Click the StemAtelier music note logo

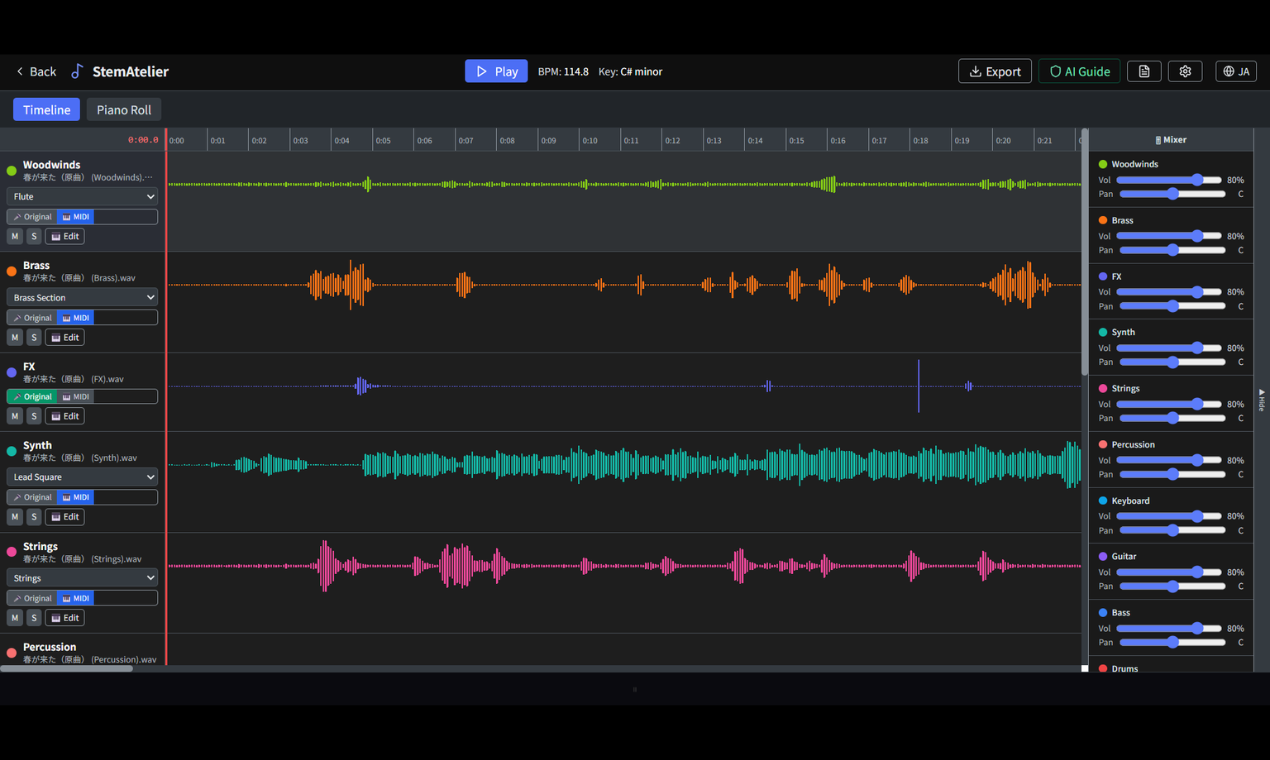(x=77, y=71)
